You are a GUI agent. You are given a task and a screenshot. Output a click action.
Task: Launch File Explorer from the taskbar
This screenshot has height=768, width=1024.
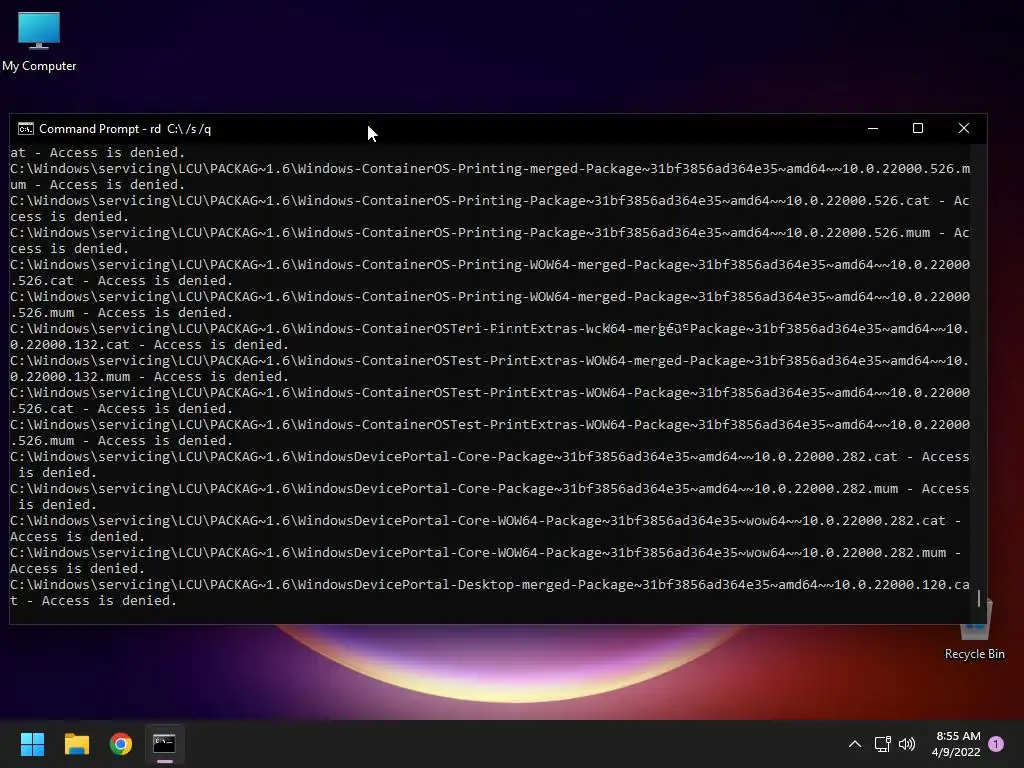76,744
